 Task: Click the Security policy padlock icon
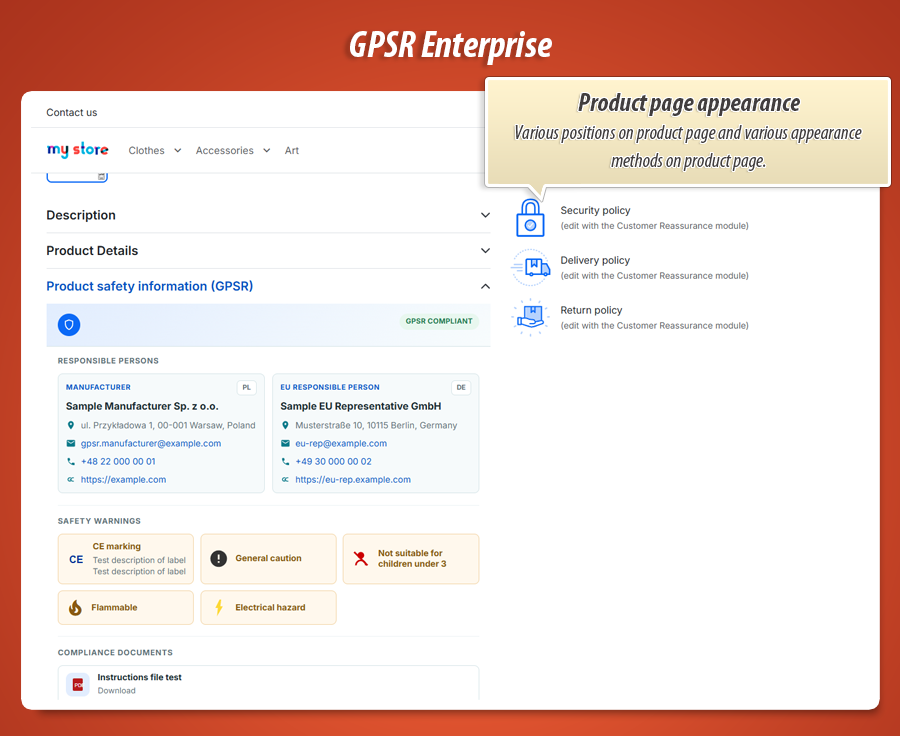click(x=530, y=218)
